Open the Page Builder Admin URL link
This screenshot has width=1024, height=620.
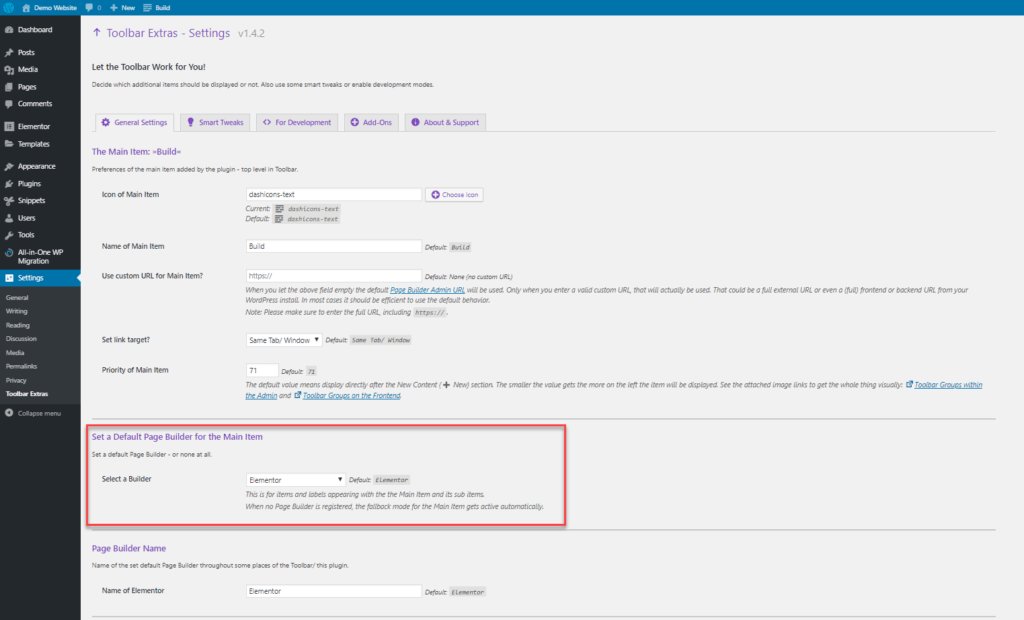point(427,290)
